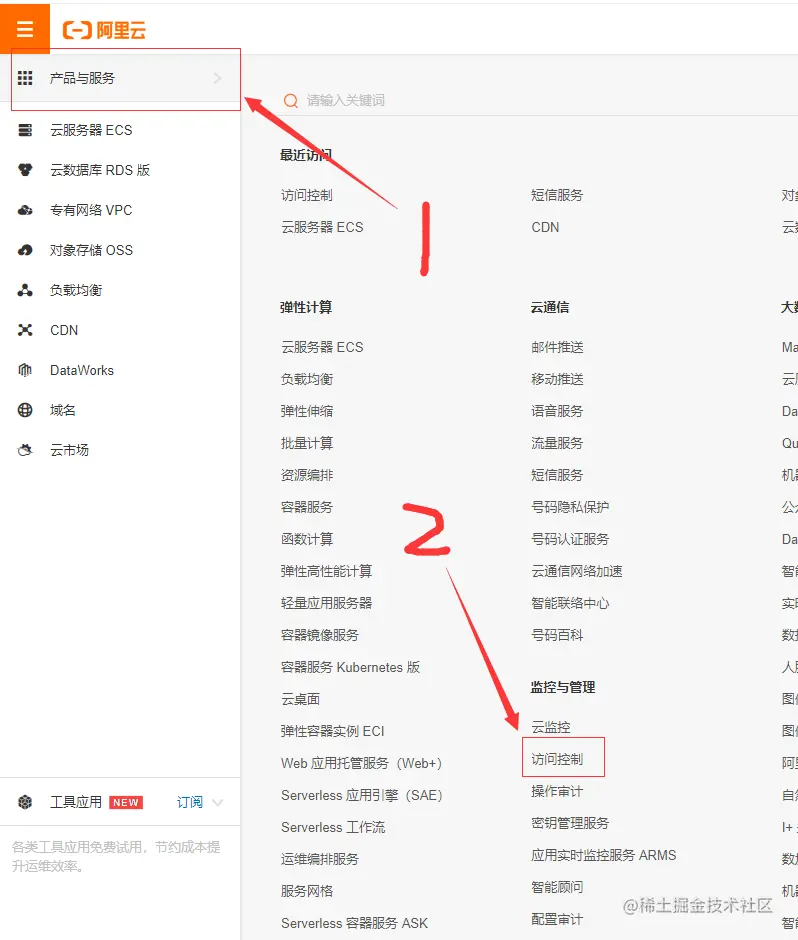Select 专有网络 VPC in sidebar
The image size is (798, 940).
coord(91,210)
